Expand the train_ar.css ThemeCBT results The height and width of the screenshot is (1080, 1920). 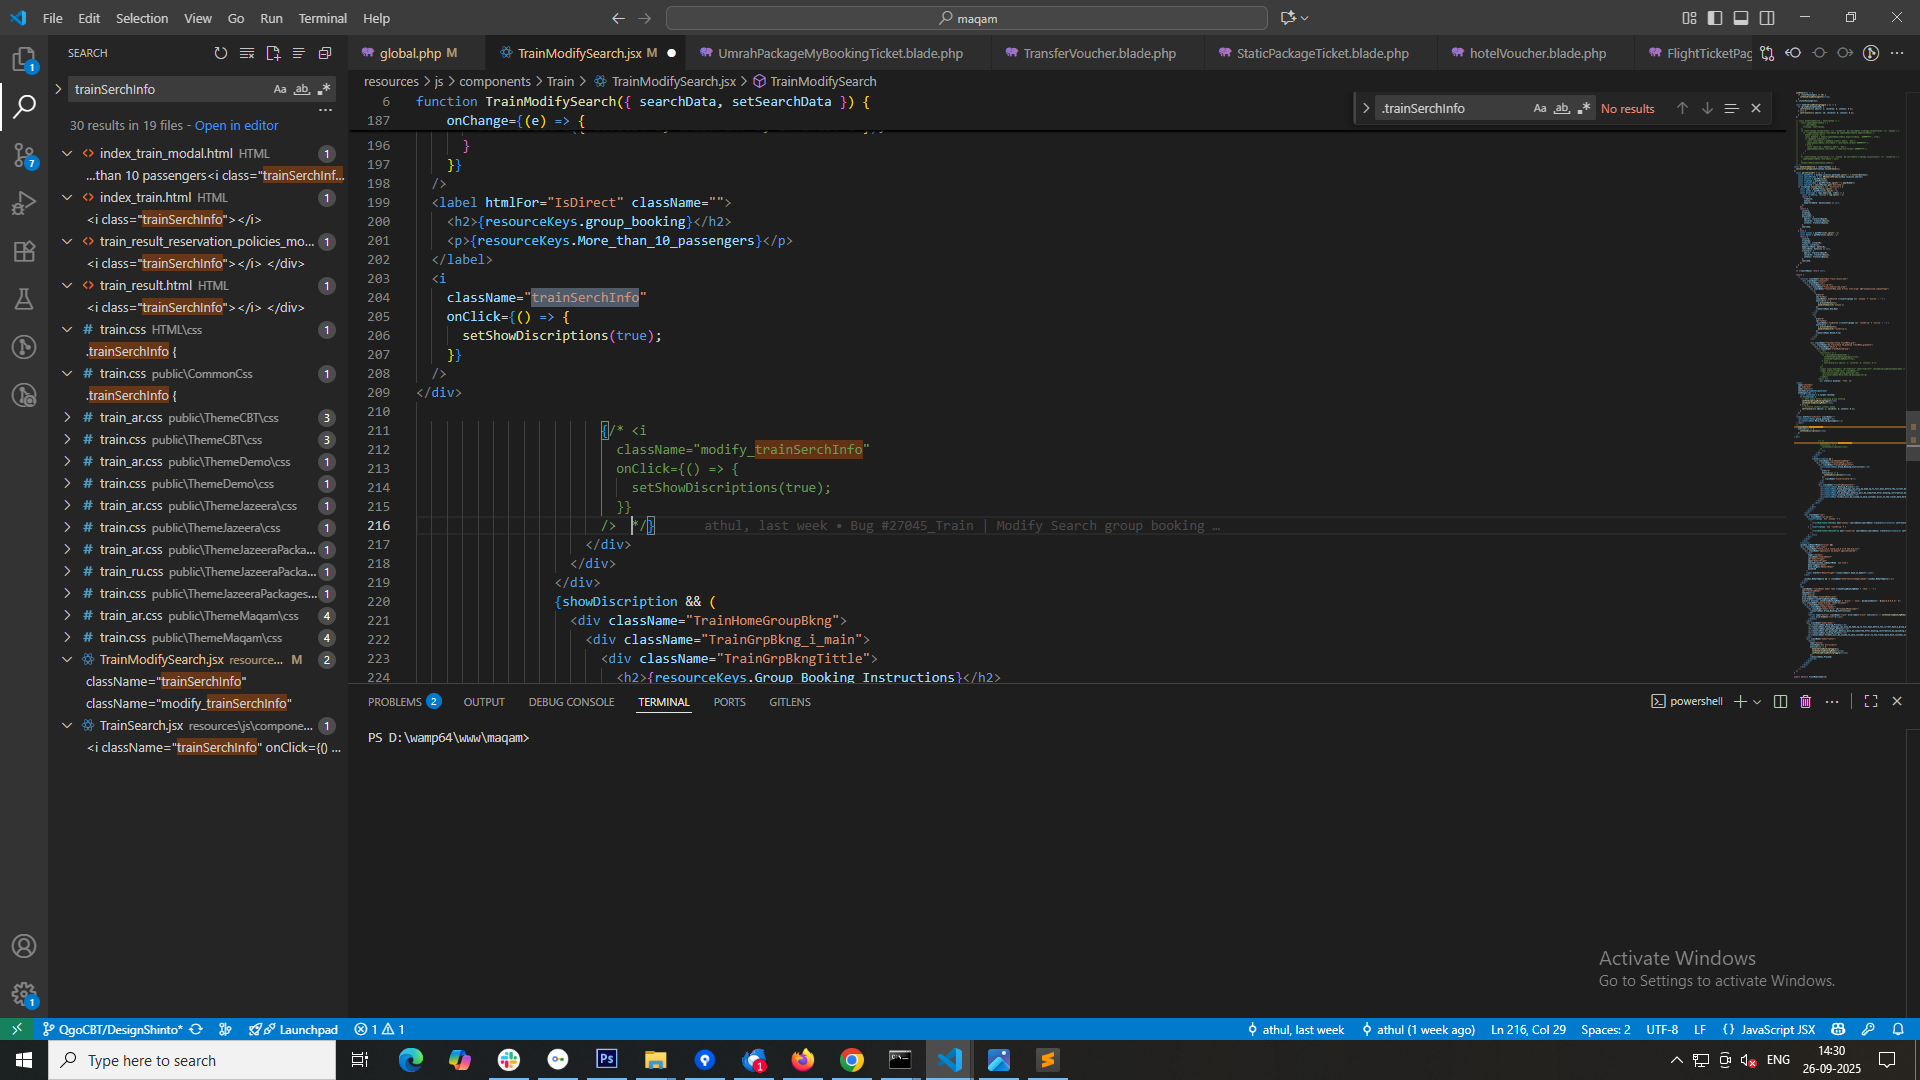[67, 418]
